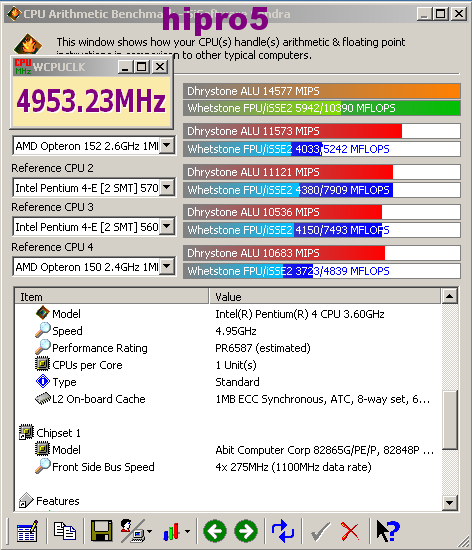Click the value "Intel(R) Pentium(R) 4 CPU 3.60GHz"

tap(300, 314)
